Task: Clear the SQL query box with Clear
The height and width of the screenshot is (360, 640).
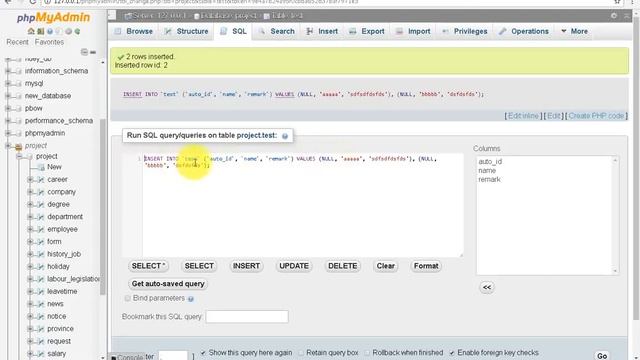Action: pos(385,266)
